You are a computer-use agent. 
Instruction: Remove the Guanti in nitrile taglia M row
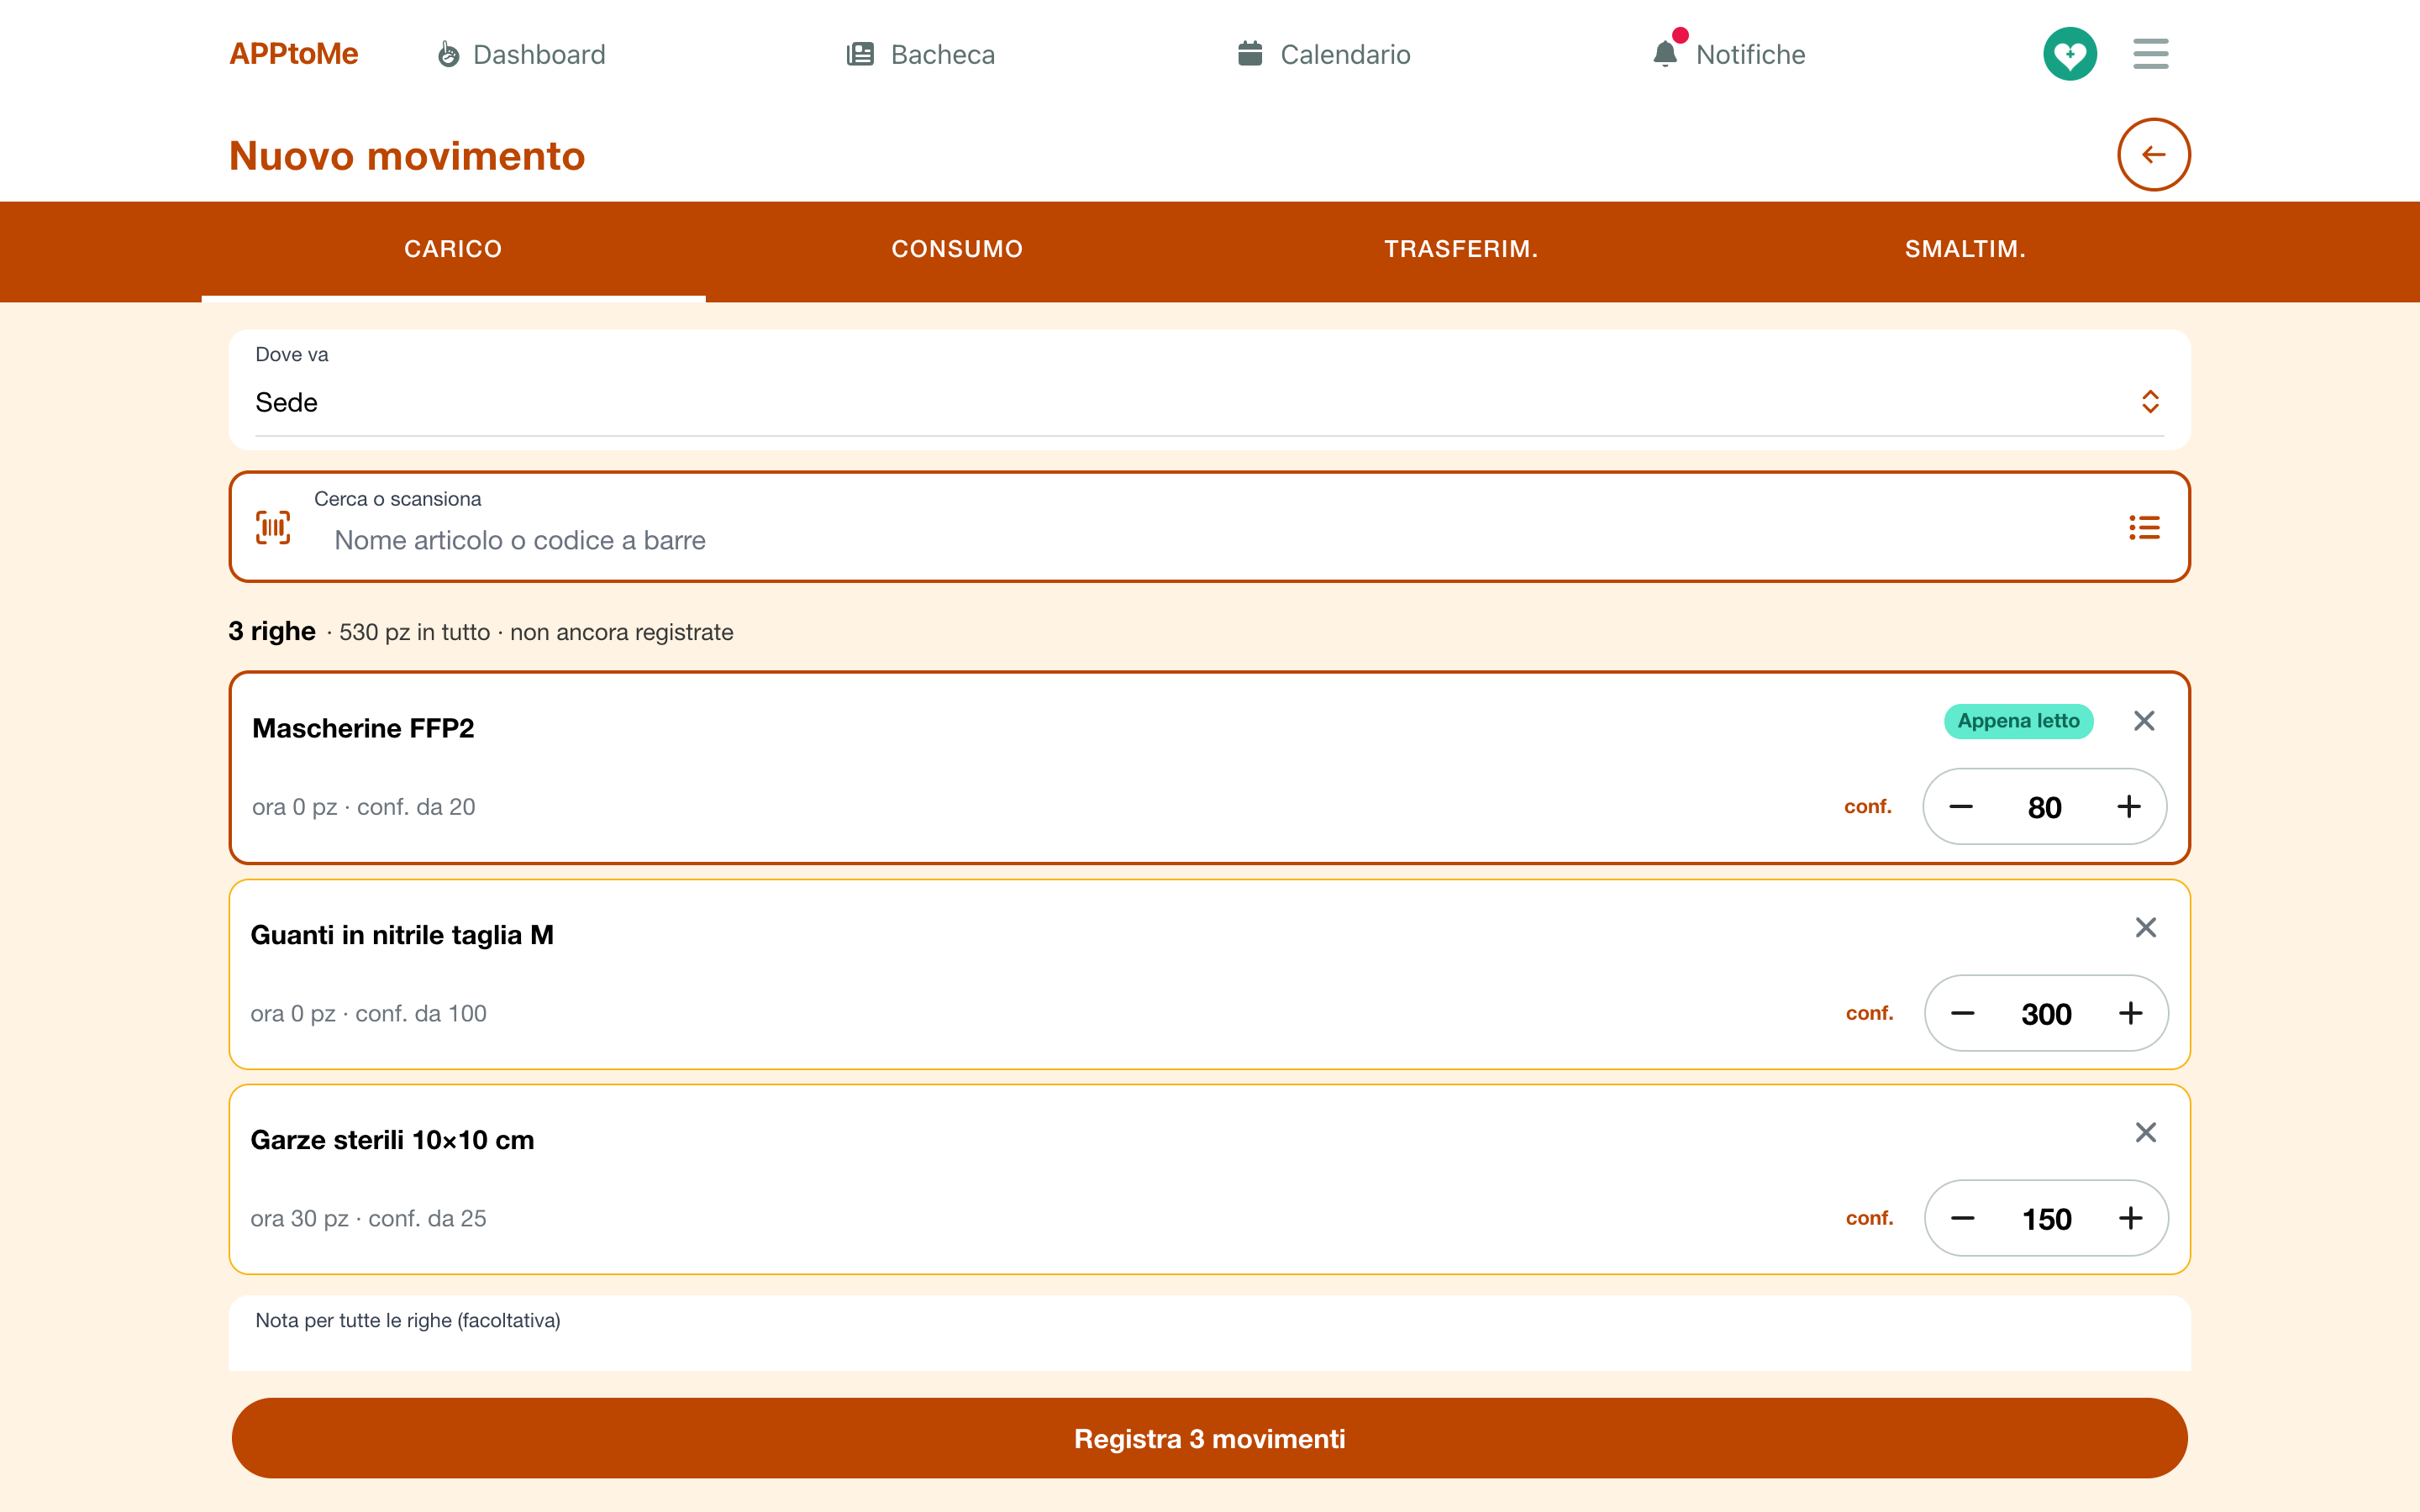[x=2145, y=928]
